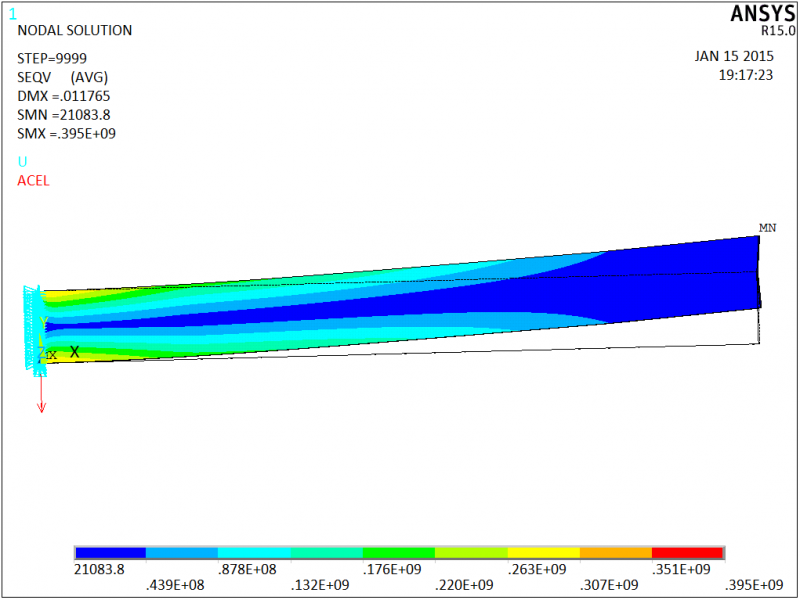Click the red ACEL legend label
Viewport: 800px width, 600px height.
tap(33, 181)
